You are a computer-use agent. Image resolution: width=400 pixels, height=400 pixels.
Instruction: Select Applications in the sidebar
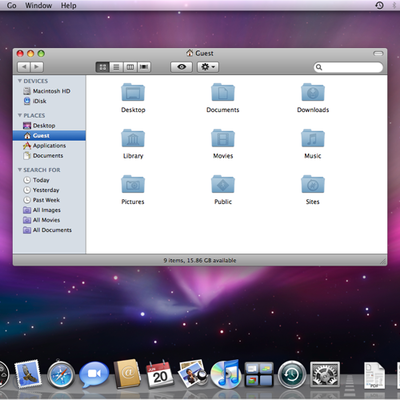coord(49,146)
